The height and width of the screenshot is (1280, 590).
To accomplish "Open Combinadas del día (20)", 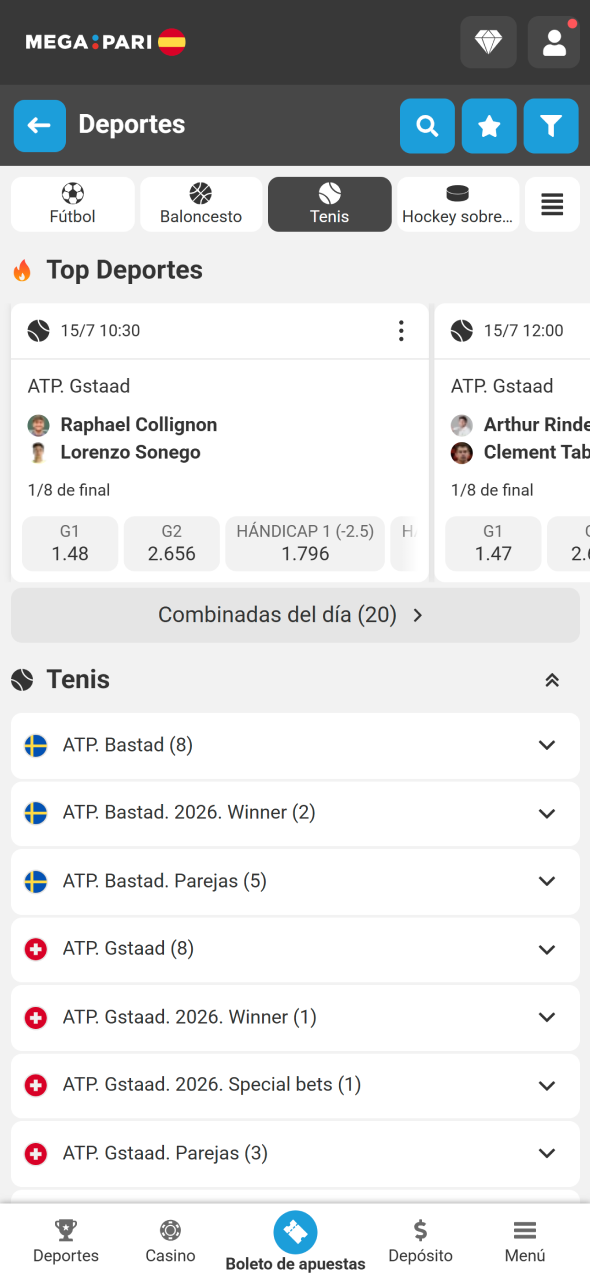I will (295, 615).
